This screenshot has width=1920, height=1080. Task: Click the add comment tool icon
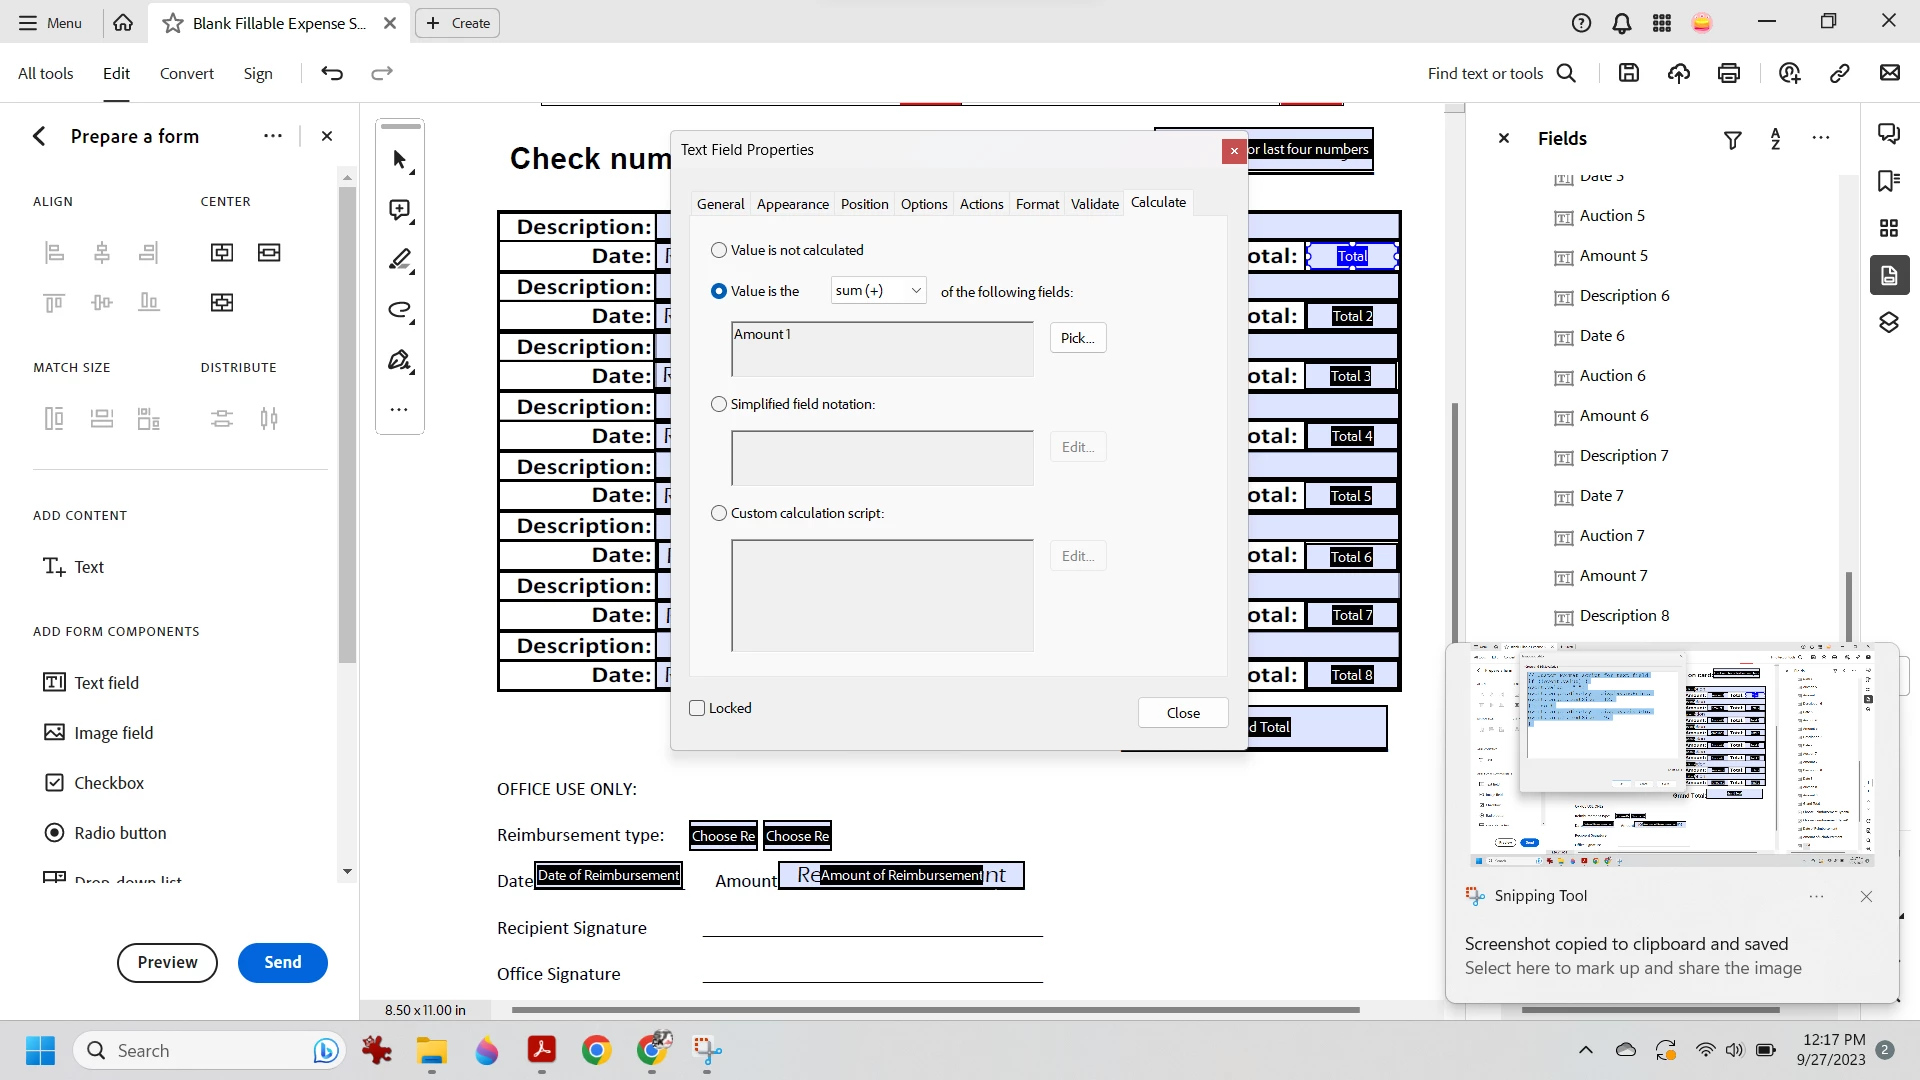pos(400,210)
